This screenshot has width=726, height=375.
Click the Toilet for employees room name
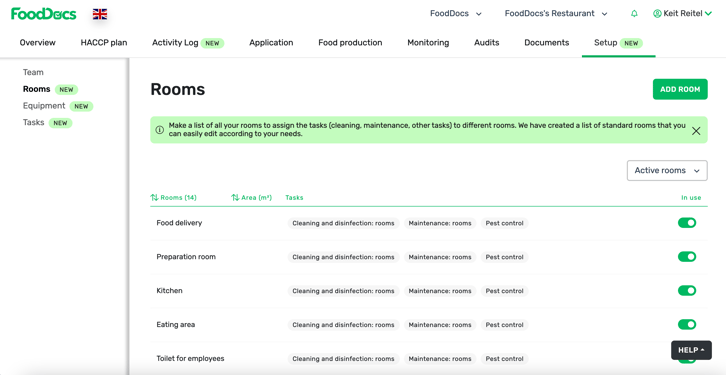tap(190, 358)
